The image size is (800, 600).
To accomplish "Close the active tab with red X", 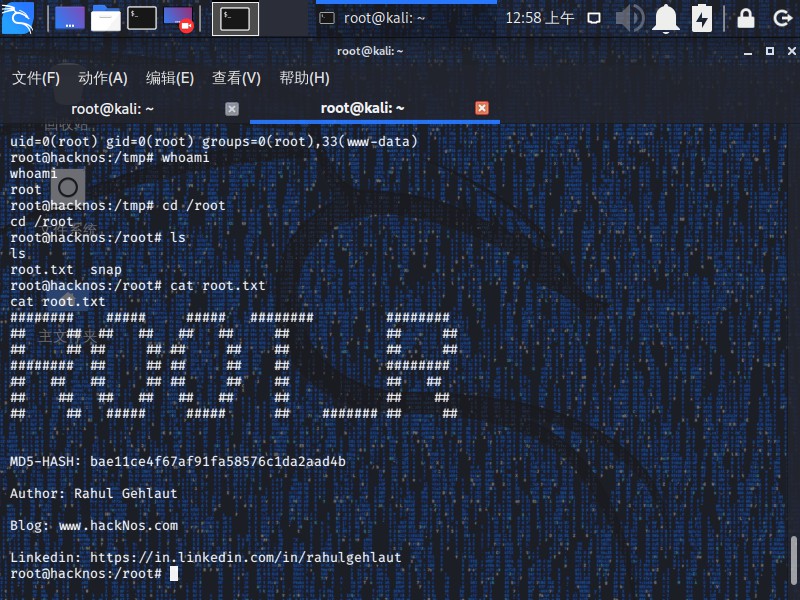I will (482, 108).
